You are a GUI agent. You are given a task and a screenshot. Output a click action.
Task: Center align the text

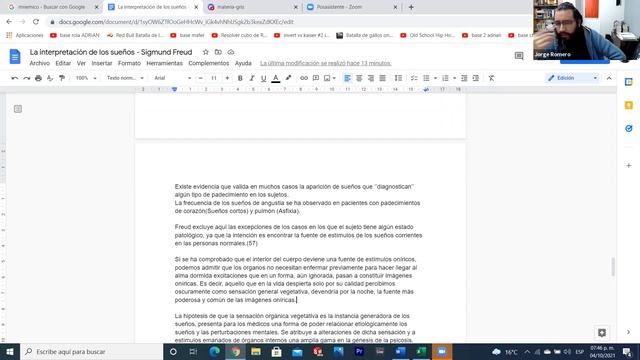point(359,78)
